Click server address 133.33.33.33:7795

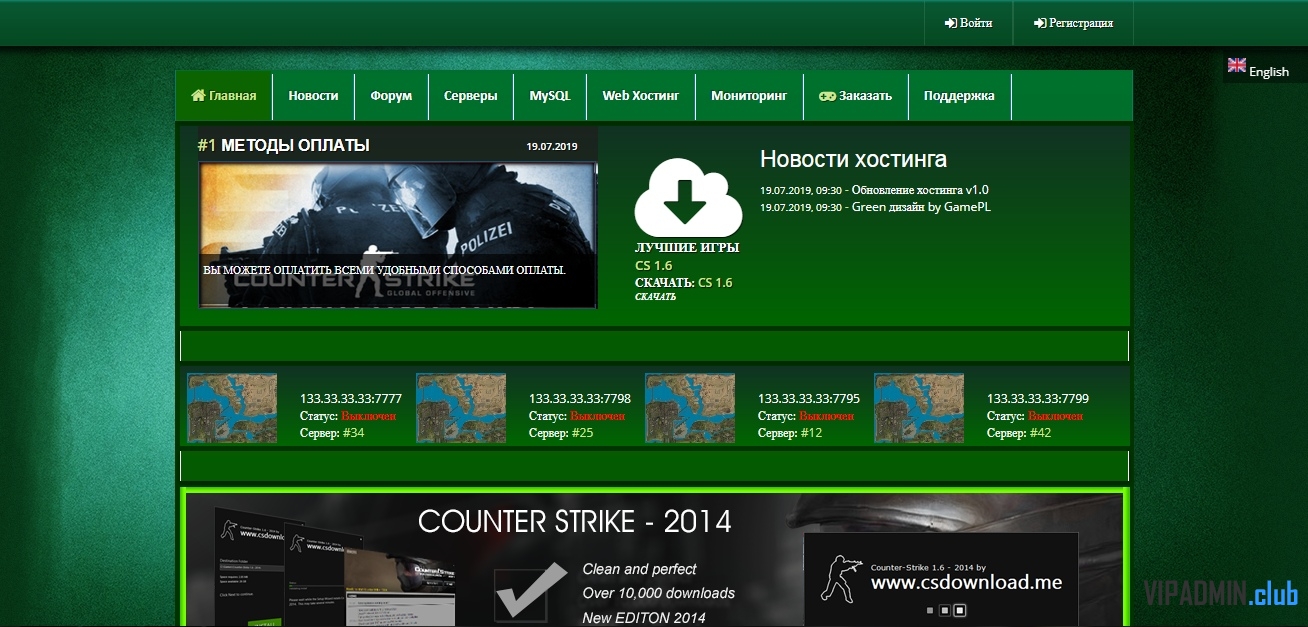click(x=809, y=398)
